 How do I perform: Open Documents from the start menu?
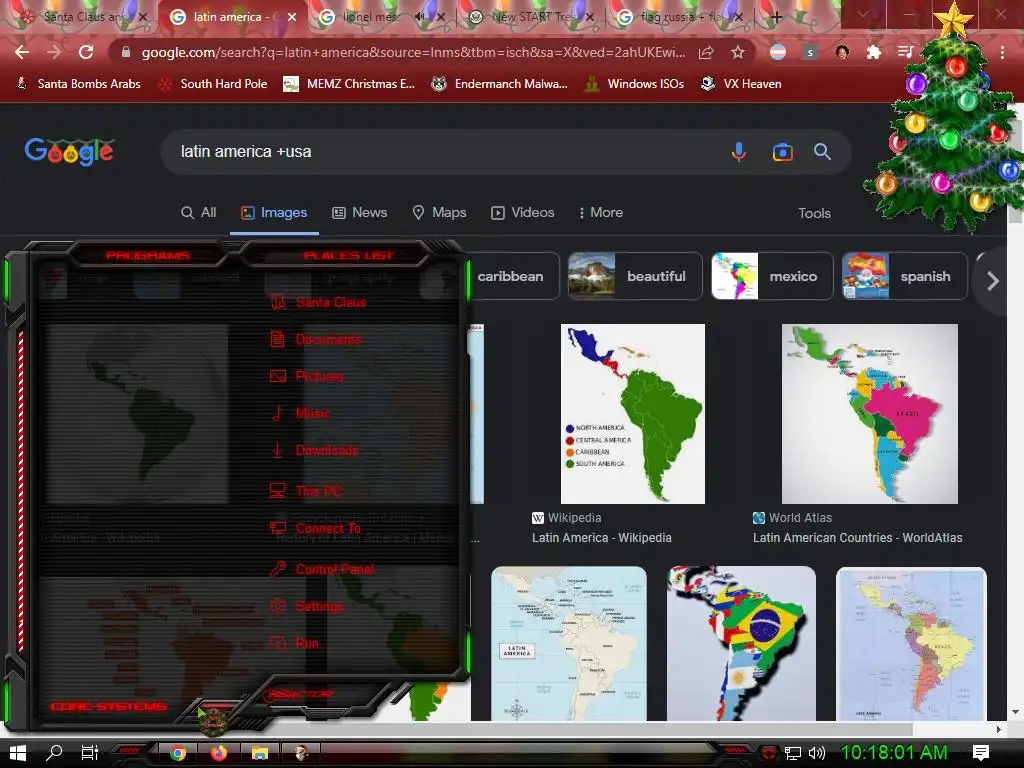316,340
